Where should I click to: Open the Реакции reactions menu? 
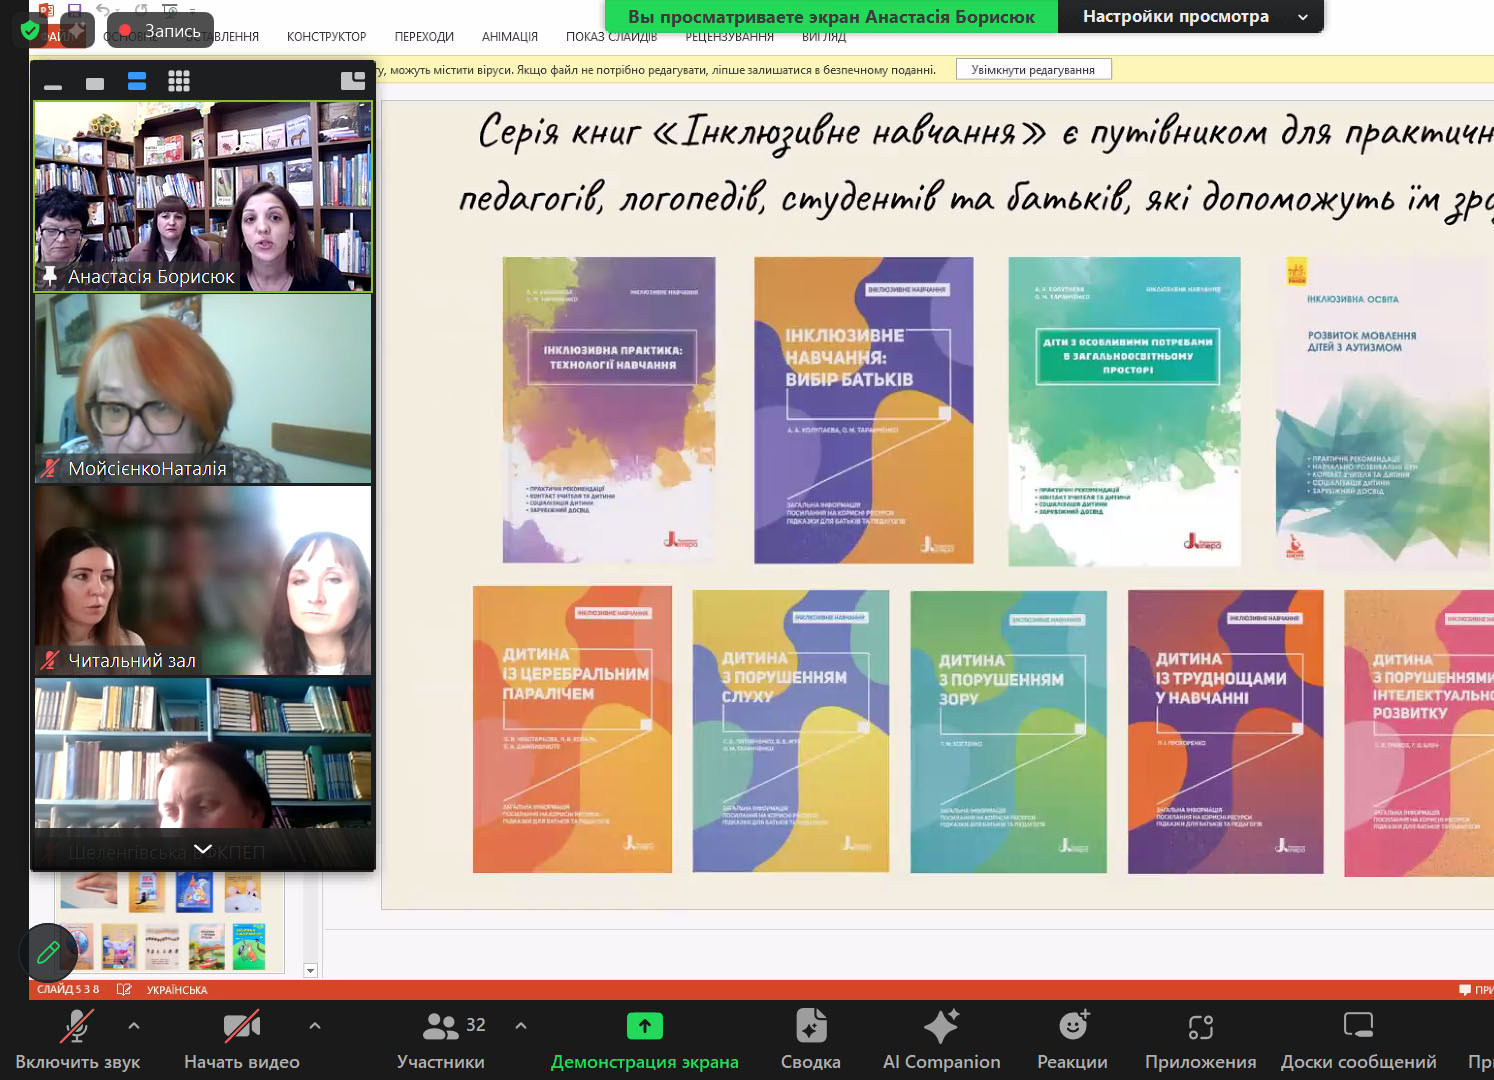tap(1073, 1040)
